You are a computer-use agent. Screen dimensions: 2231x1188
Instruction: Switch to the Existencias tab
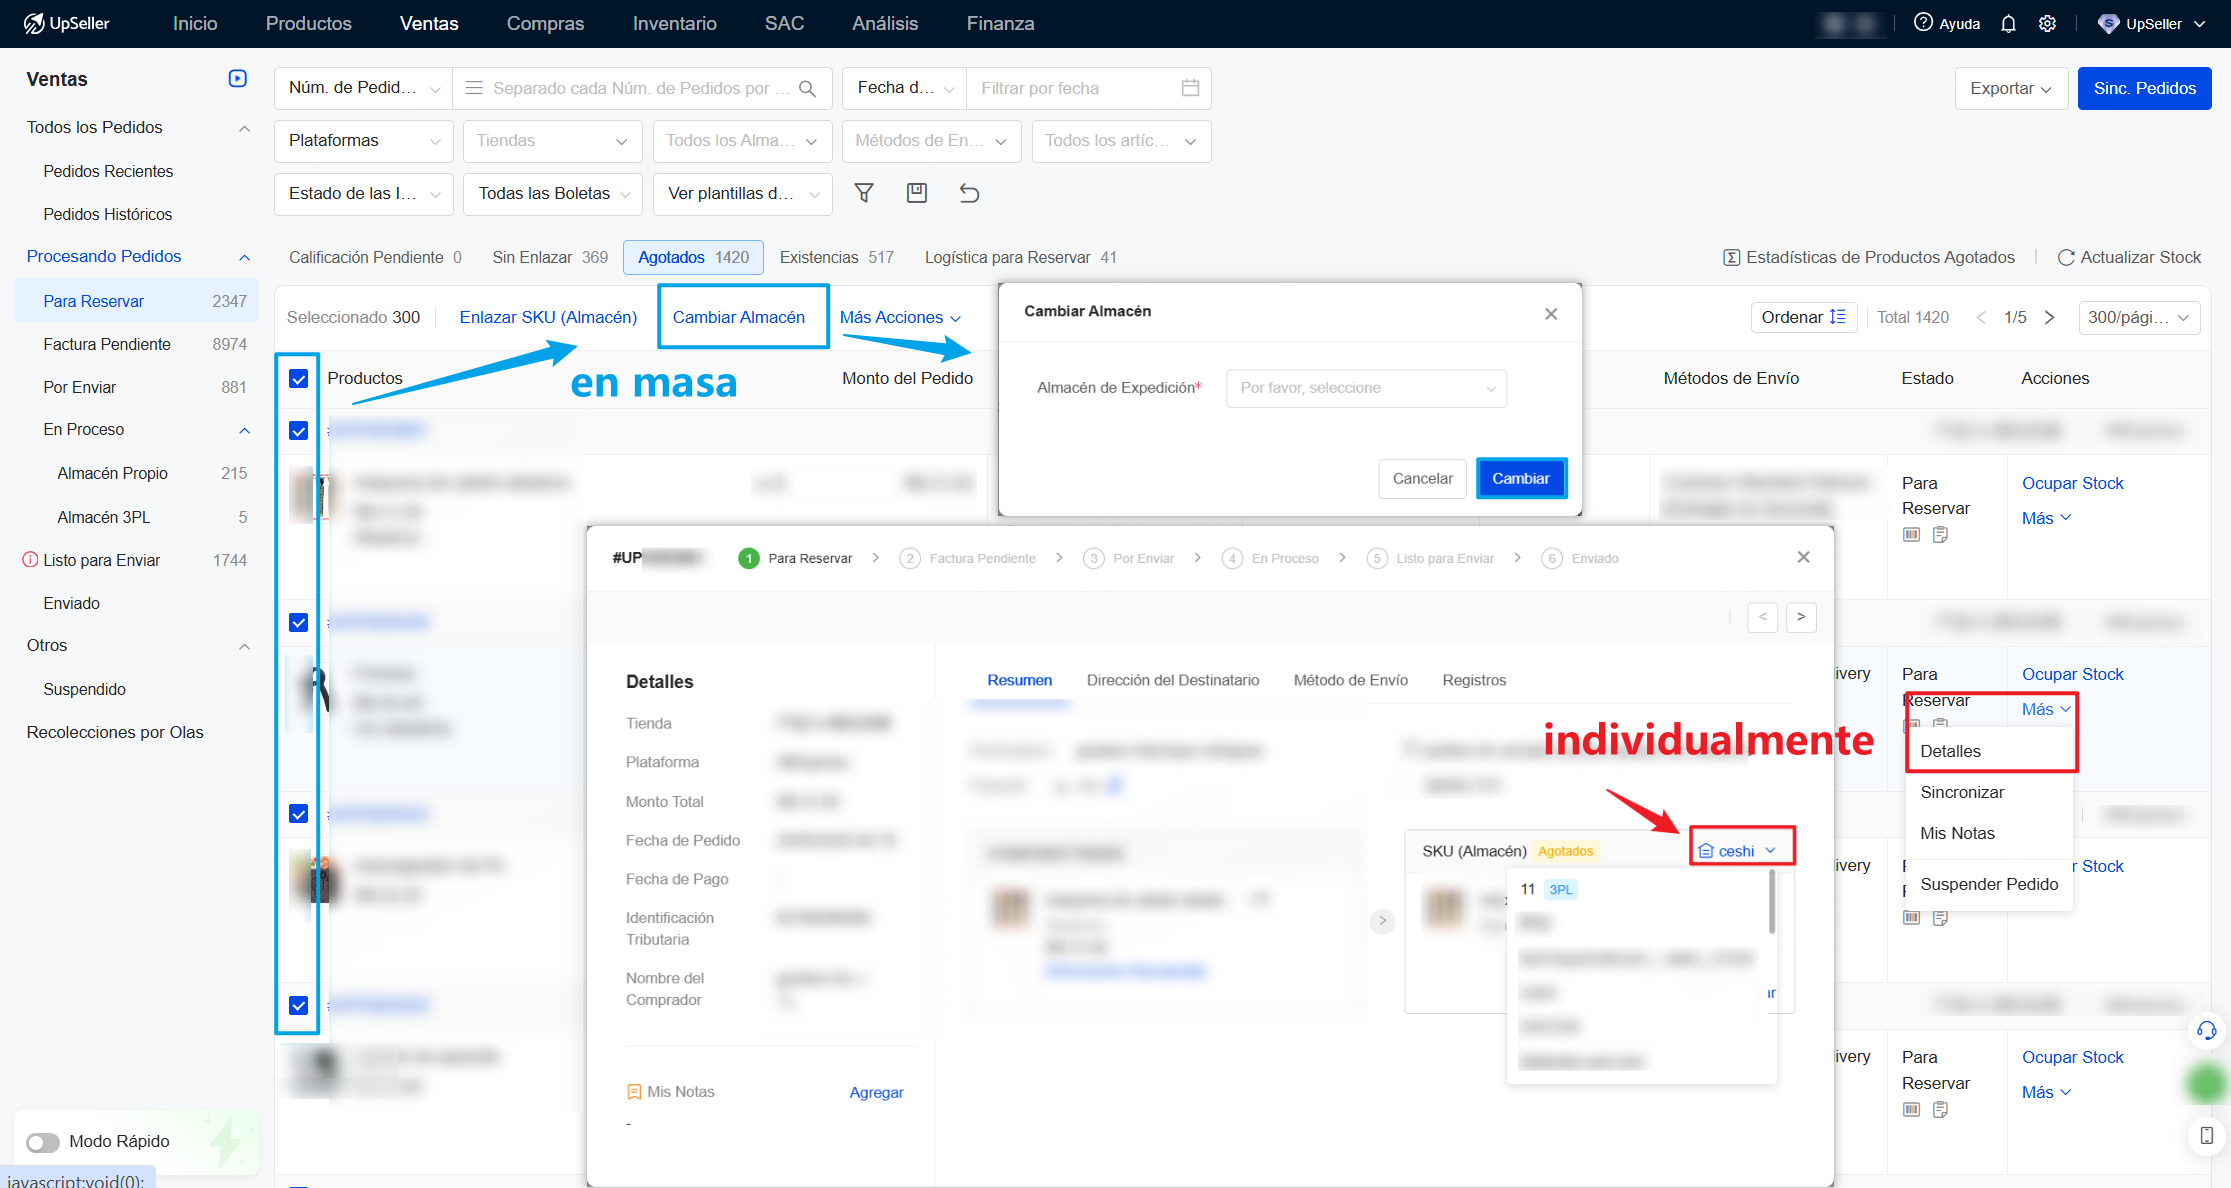tap(836, 257)
